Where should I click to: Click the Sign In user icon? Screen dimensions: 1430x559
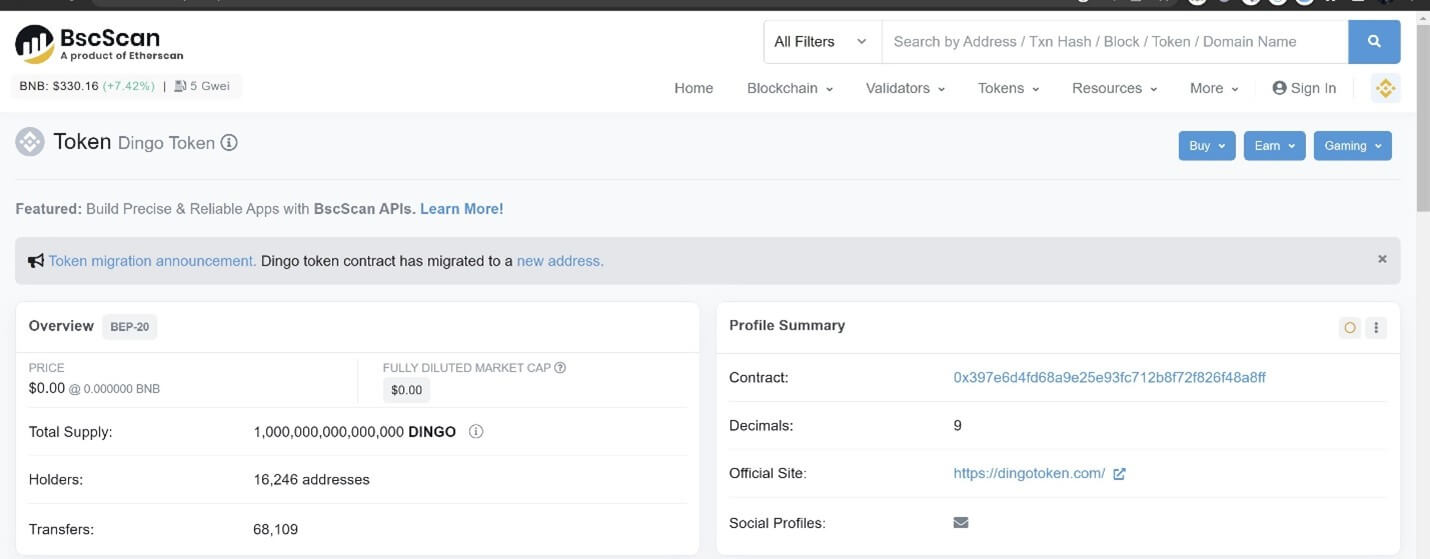click(x=1279, y=88)
